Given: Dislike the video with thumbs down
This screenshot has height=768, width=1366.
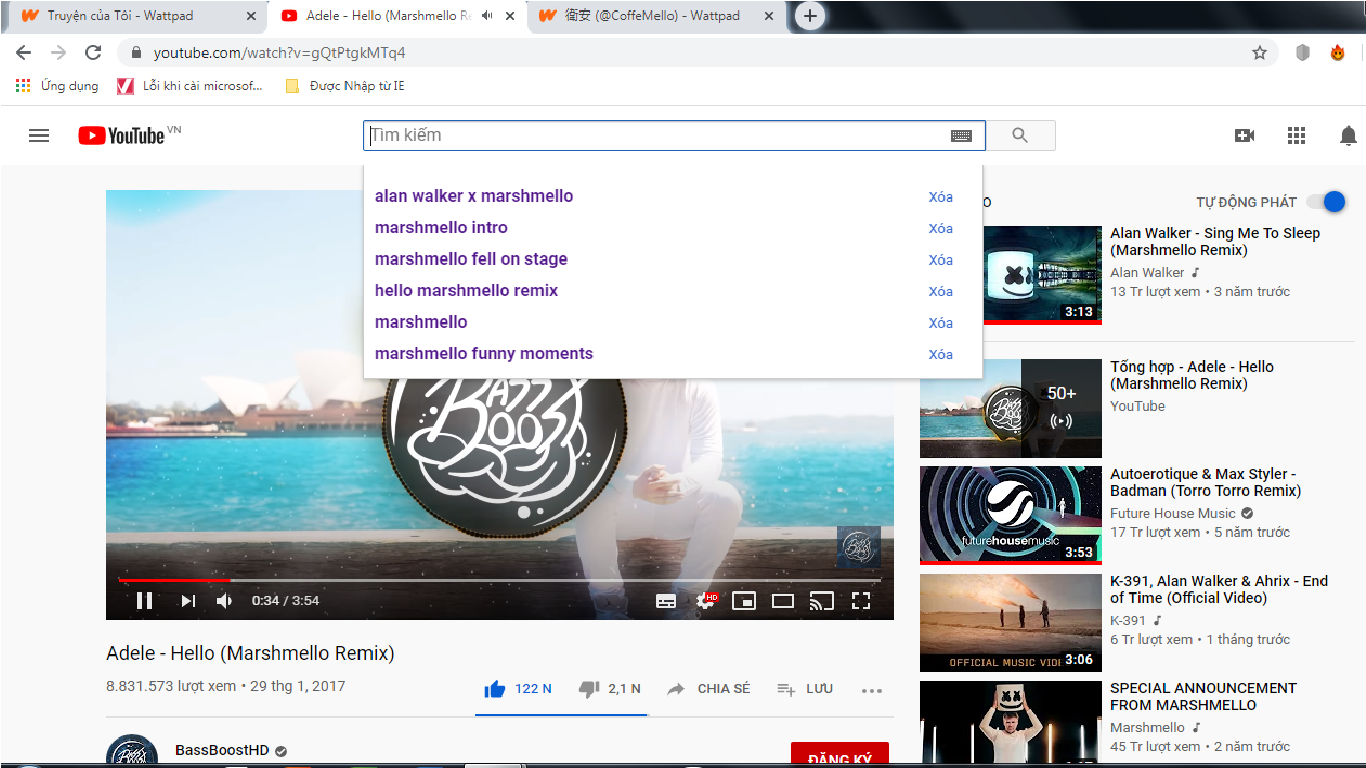Looking at the screenshot, I should (x=609, y=688).
